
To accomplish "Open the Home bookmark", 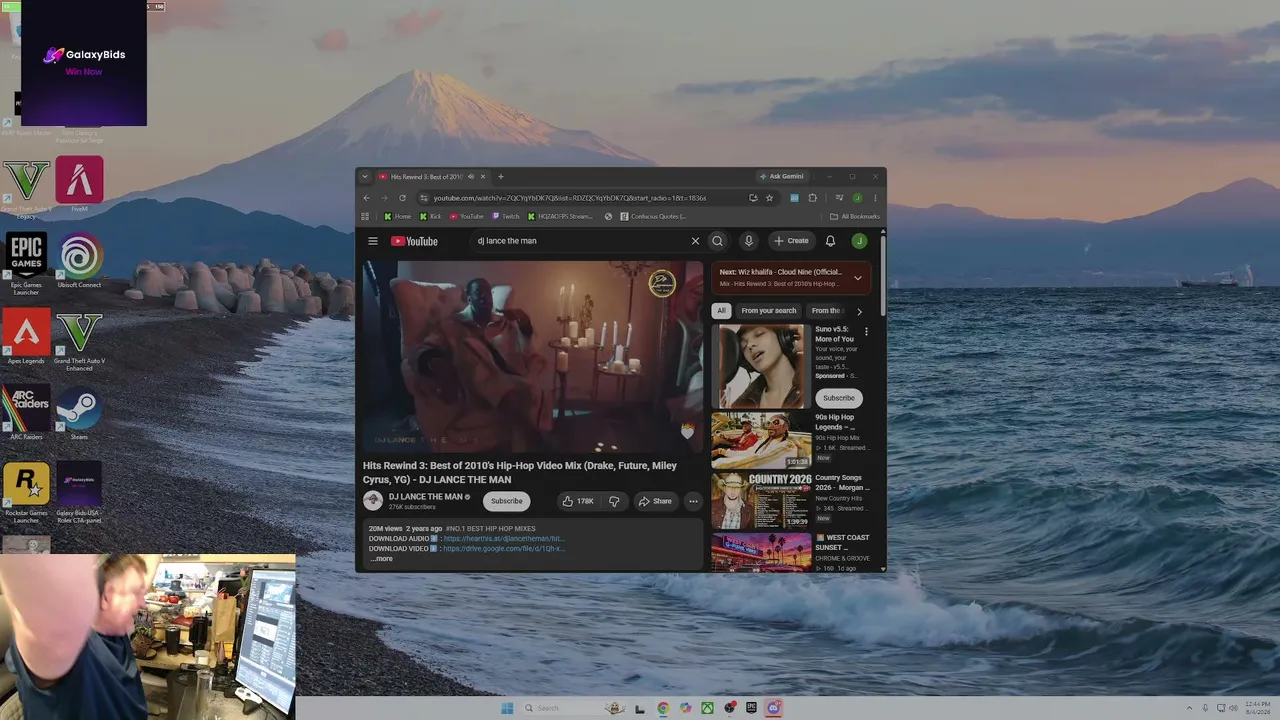I will (x=398, y=216).
